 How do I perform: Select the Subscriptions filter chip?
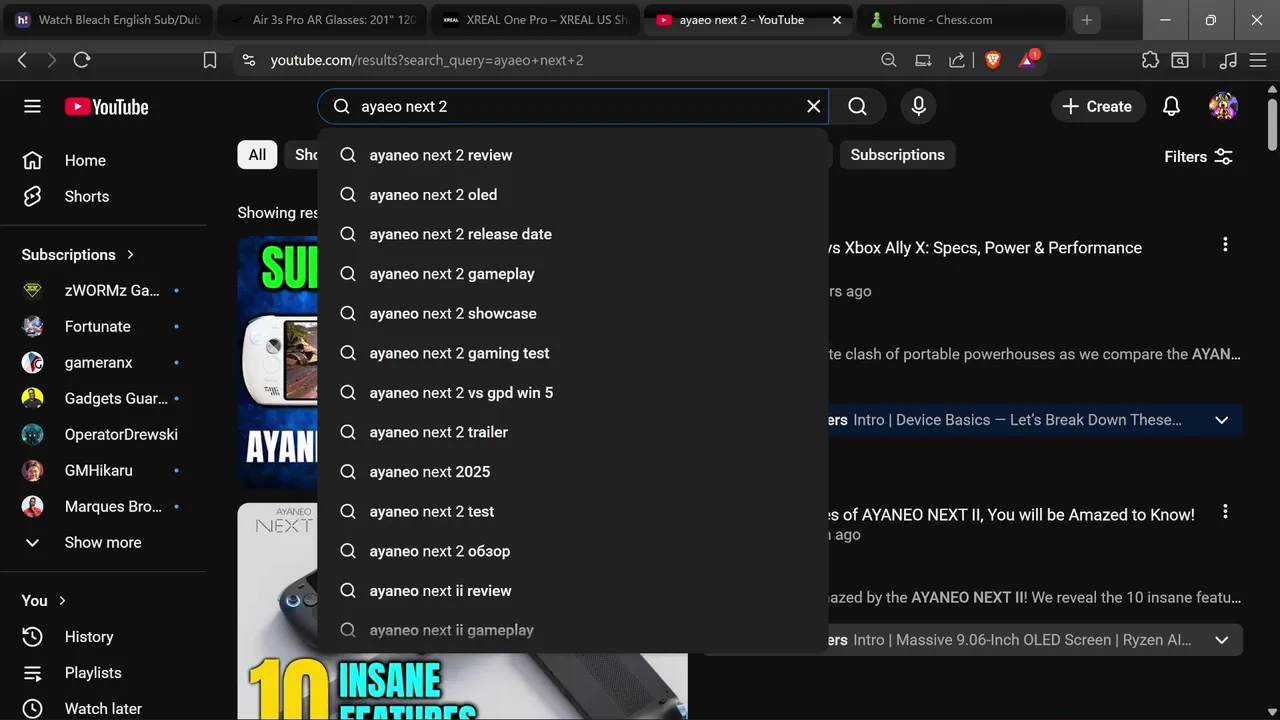click(x=897, y=154)
